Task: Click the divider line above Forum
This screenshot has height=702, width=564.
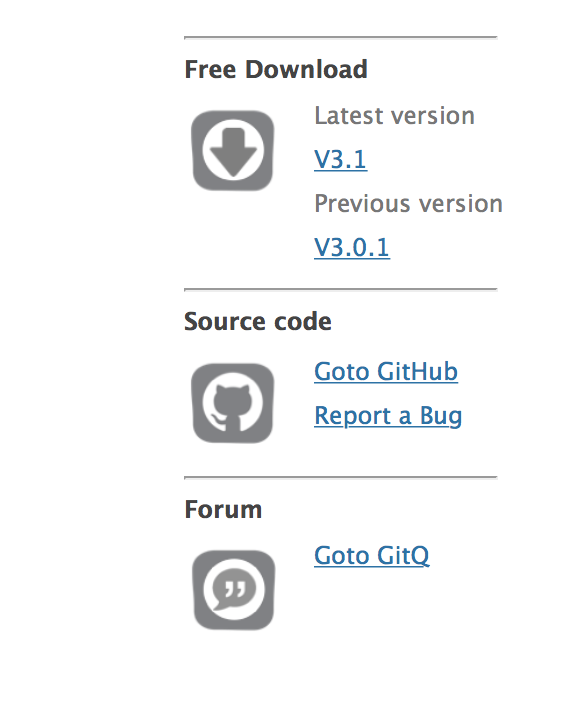Action: pyautogui.click(x=341, y=478)
